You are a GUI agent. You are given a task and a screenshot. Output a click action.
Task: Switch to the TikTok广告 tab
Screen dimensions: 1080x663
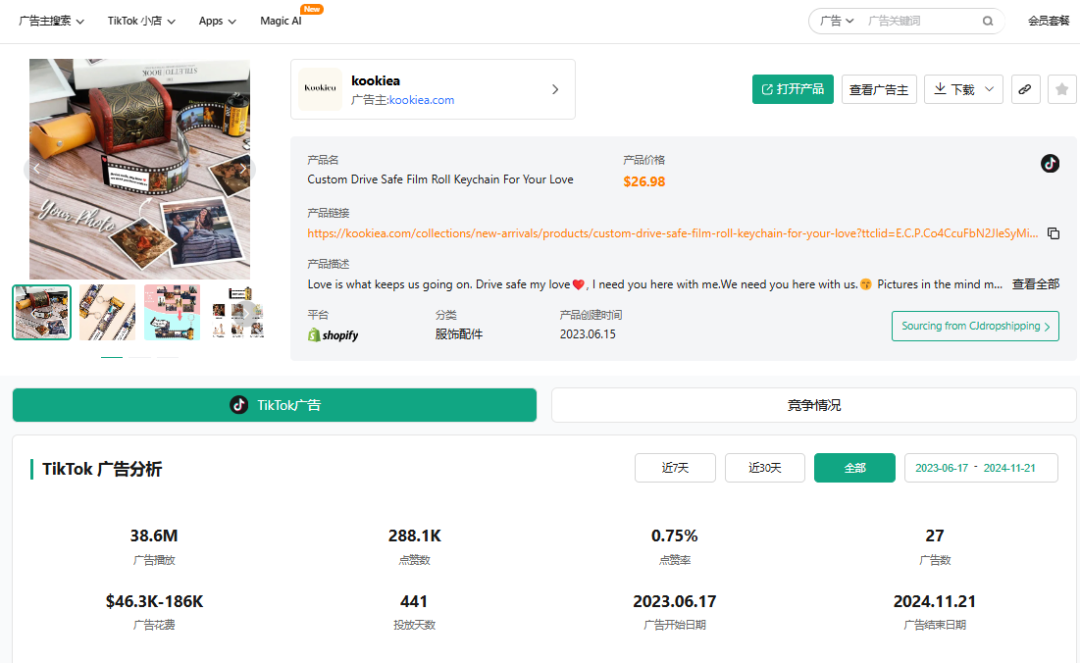pyautogui.click(x=274, y=405)
